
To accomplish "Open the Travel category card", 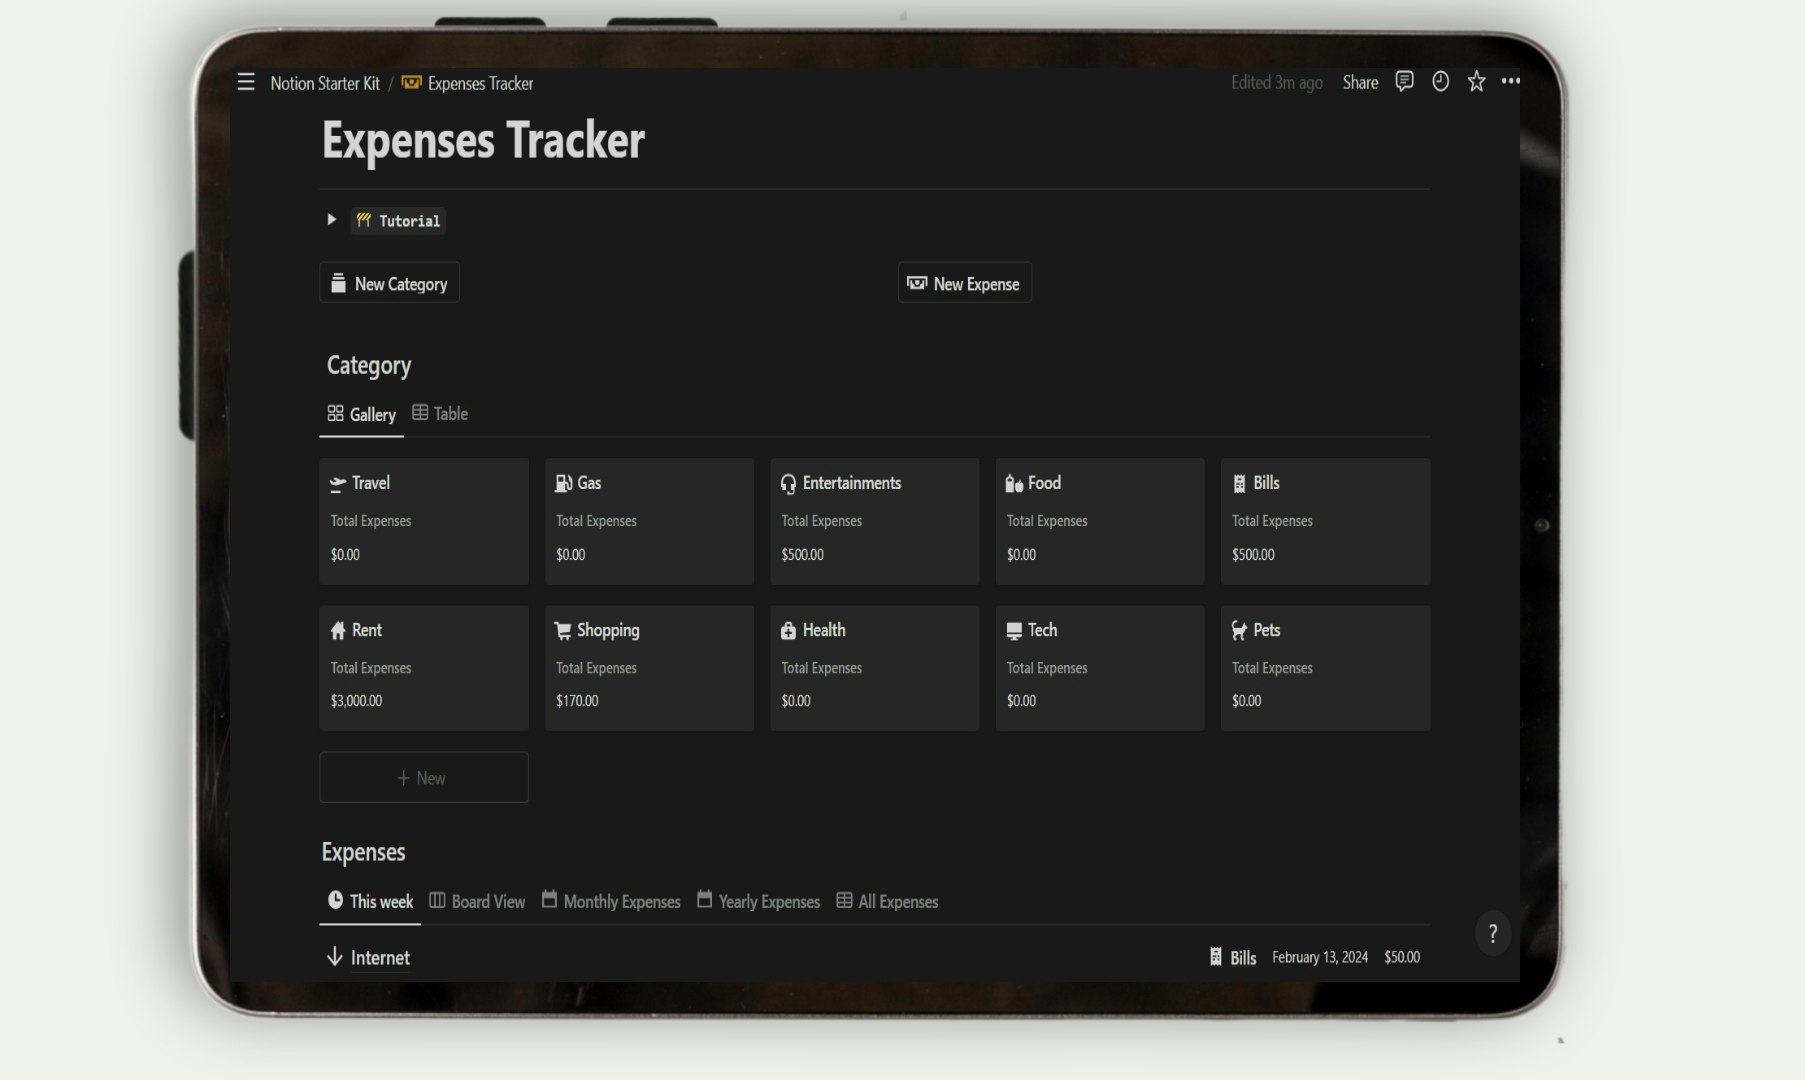I will 424,521.
